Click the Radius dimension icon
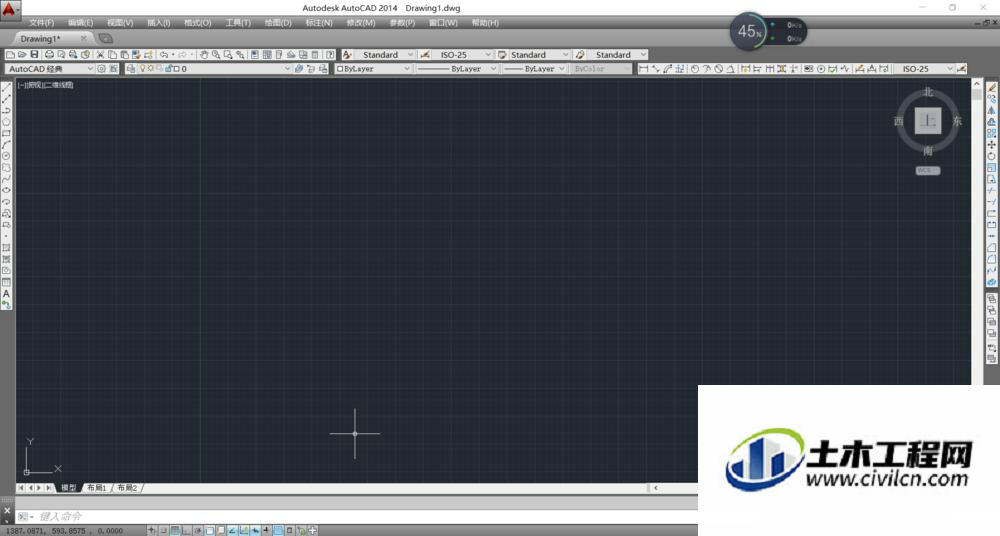Viewport: 1000px width, 536px height. 695,69
